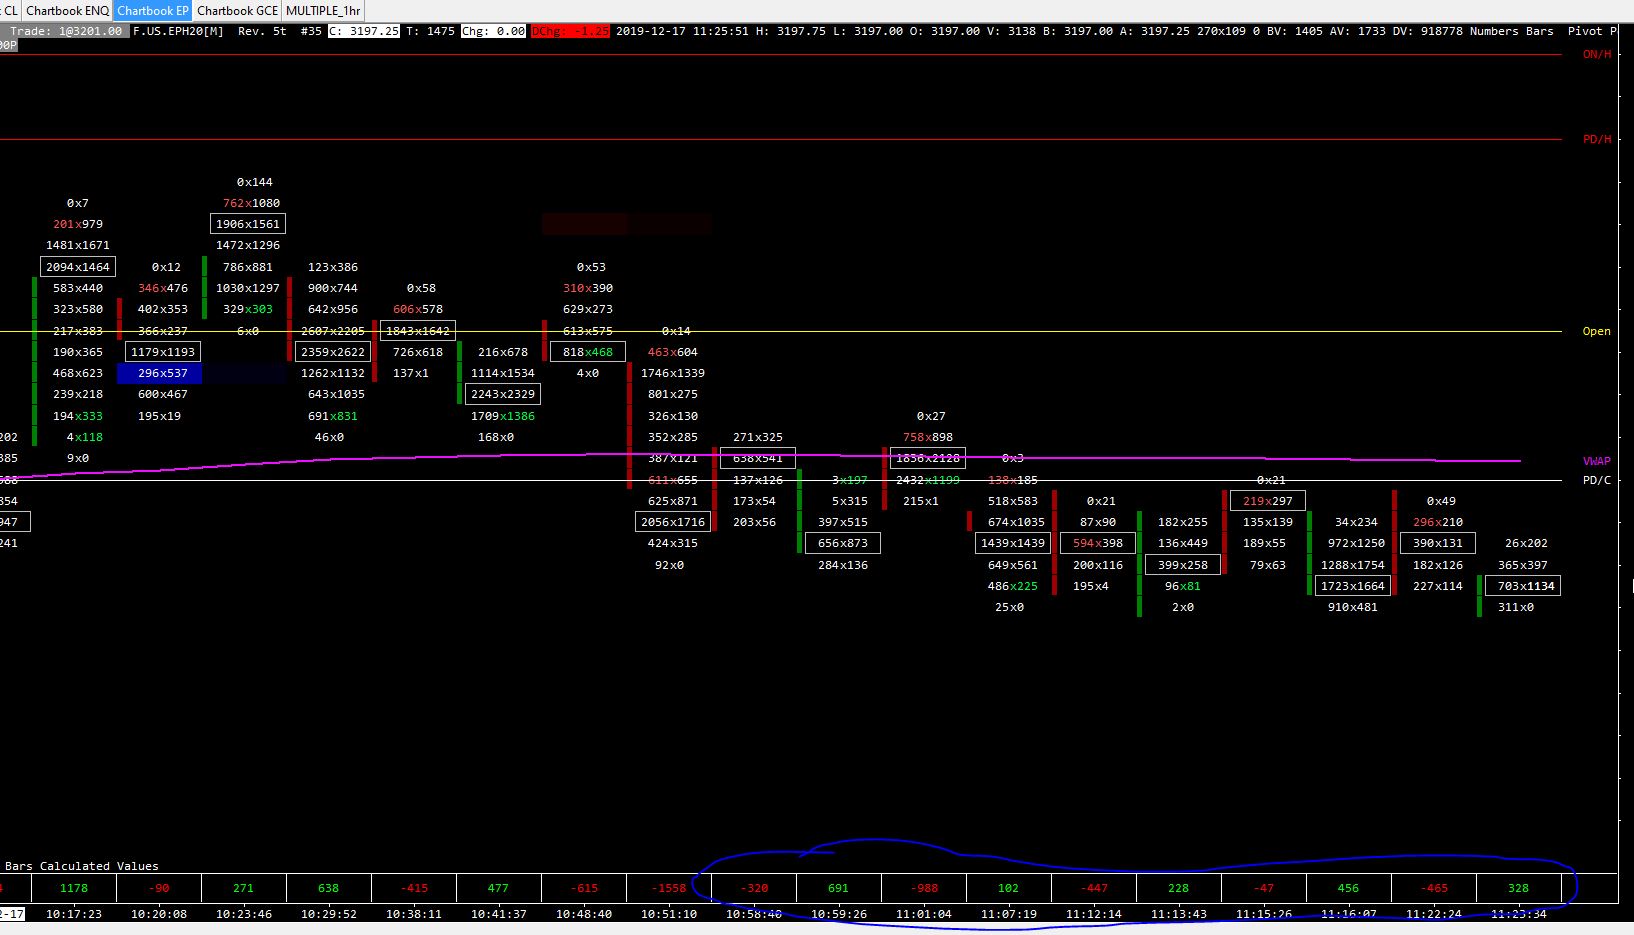Viewport: 1634px width, 935px height.
Task: Click the boxed 594x398 footprint cell
Action: 1098,543
